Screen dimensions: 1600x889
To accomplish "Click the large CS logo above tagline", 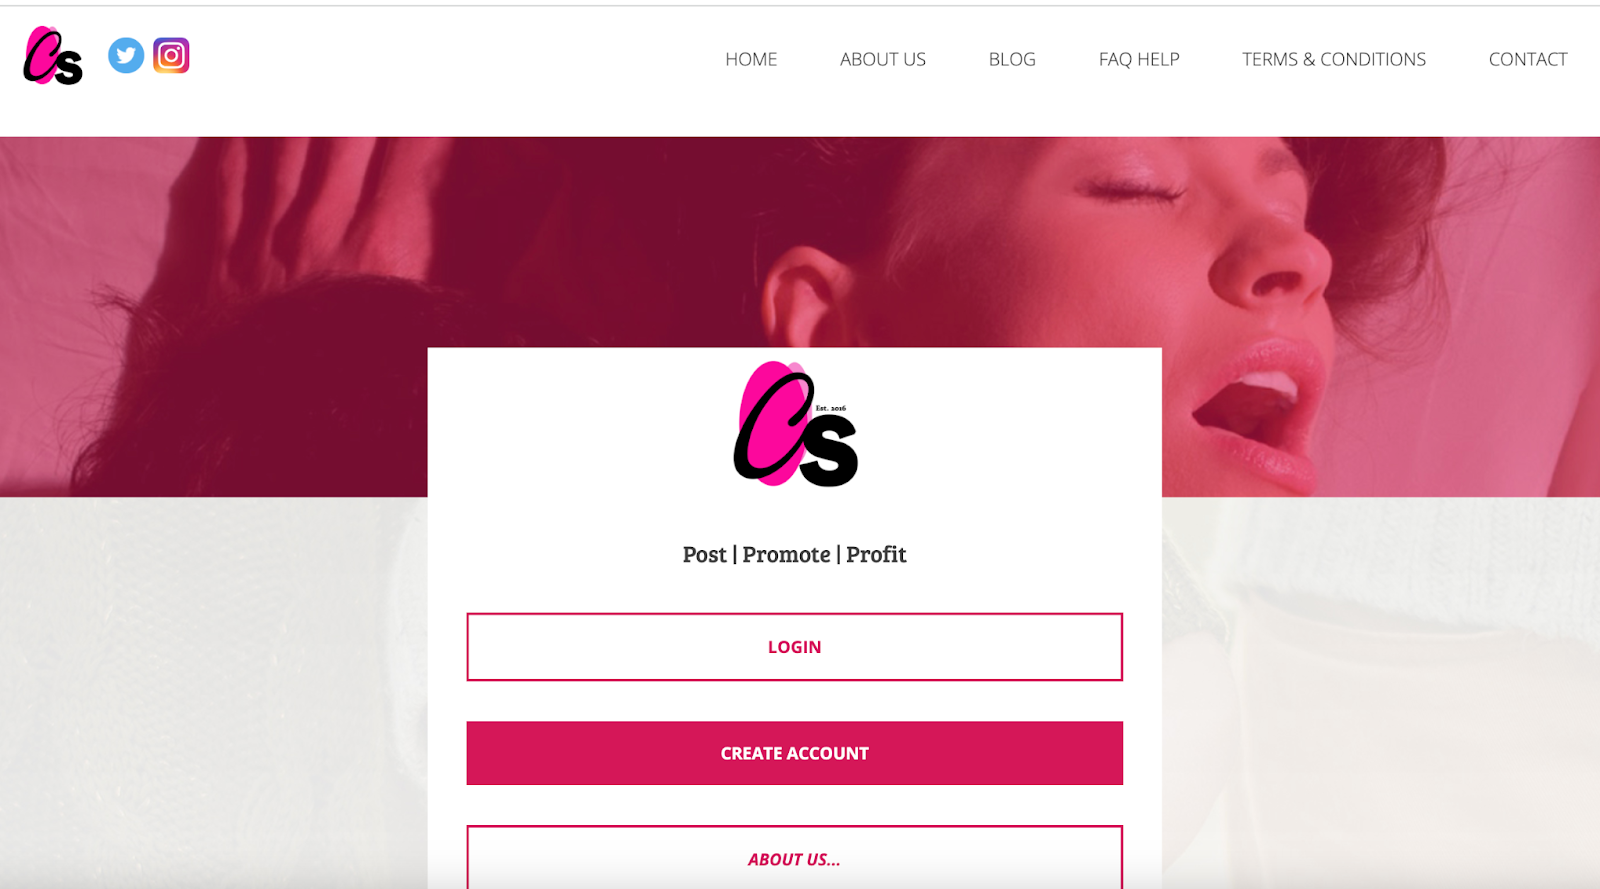I will 796,424.
